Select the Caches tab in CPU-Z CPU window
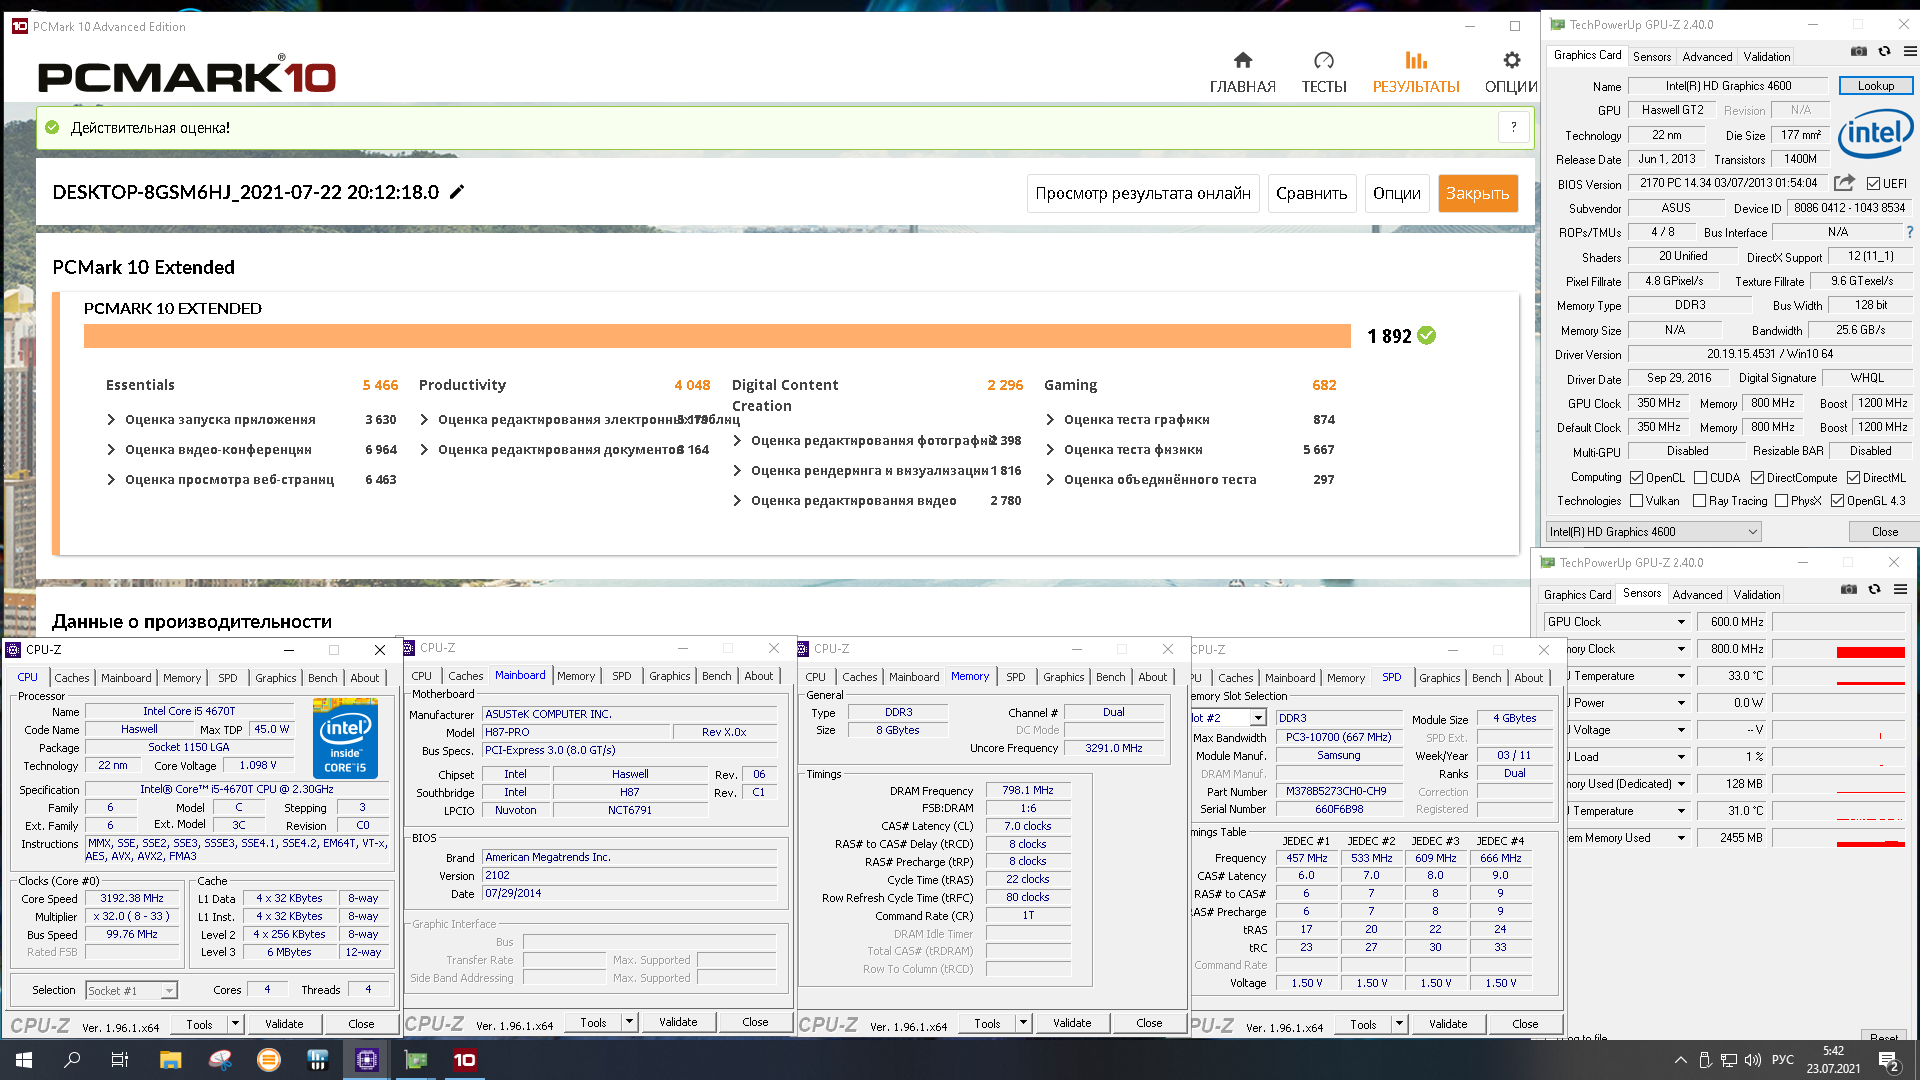The image size is (1920, 1080). [x=72, y=678]
